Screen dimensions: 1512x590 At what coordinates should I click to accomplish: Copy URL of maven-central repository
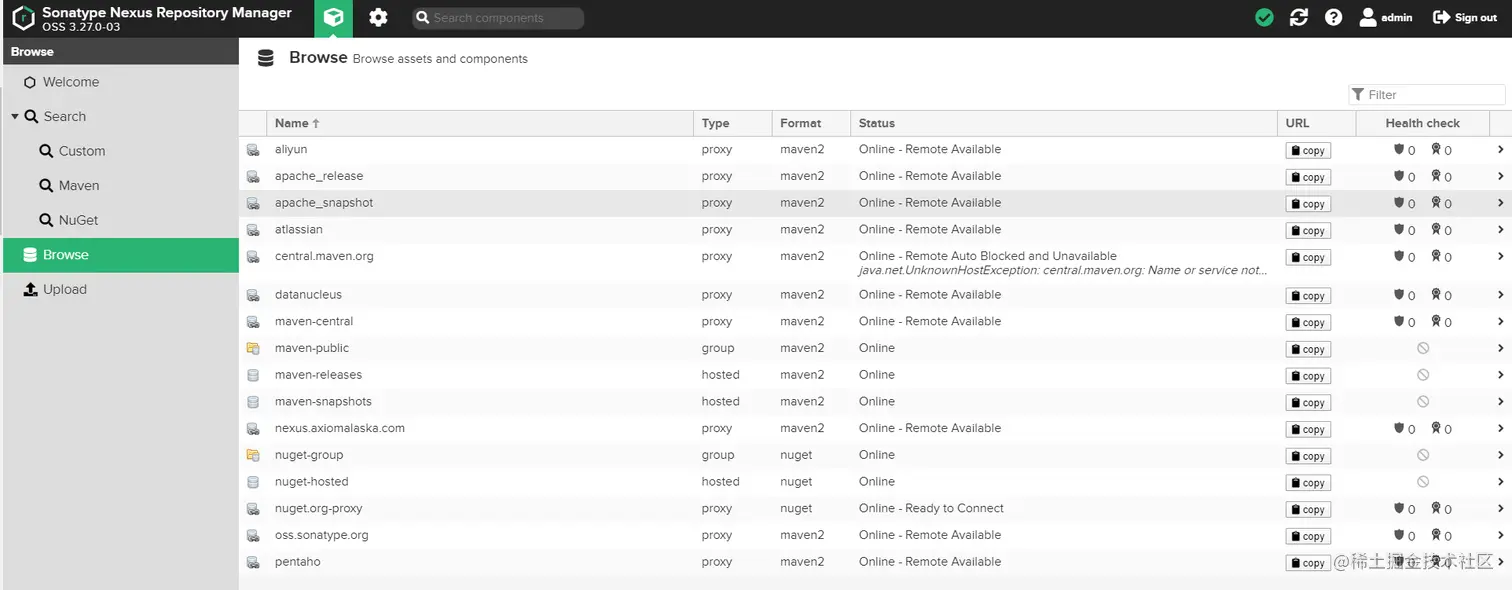1308,322
